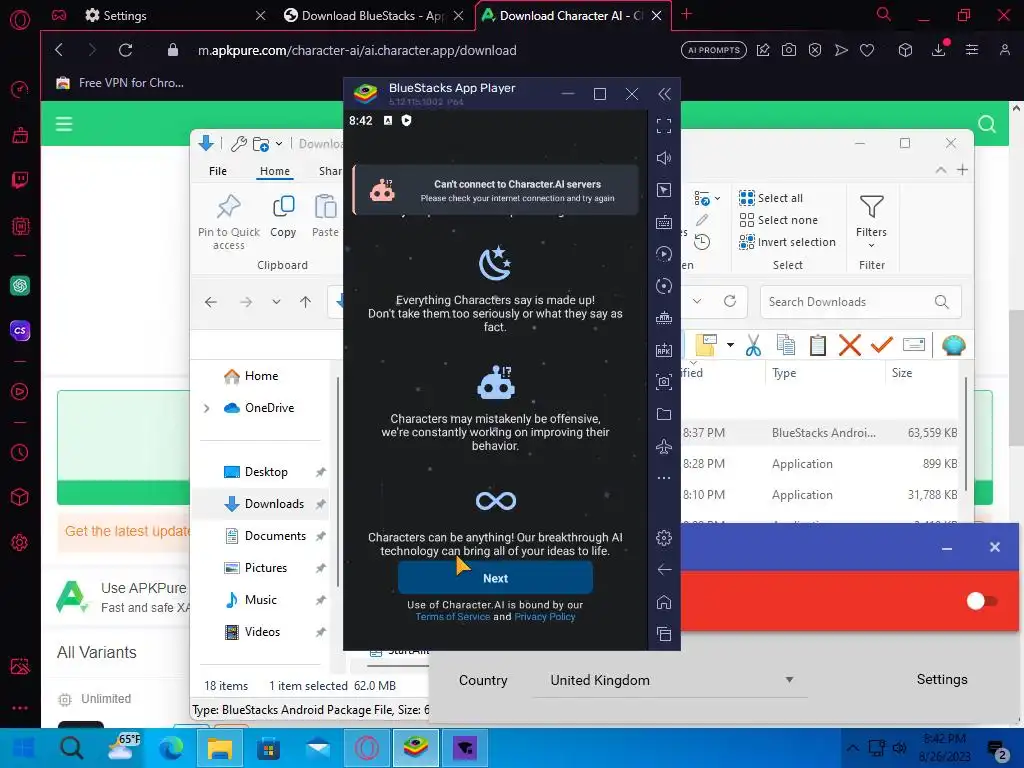Screen dimensions: 1024x768
Task: Open the Country dropdown showing United Kingdom
Action: pyautogui.click(x=670, y=680)
